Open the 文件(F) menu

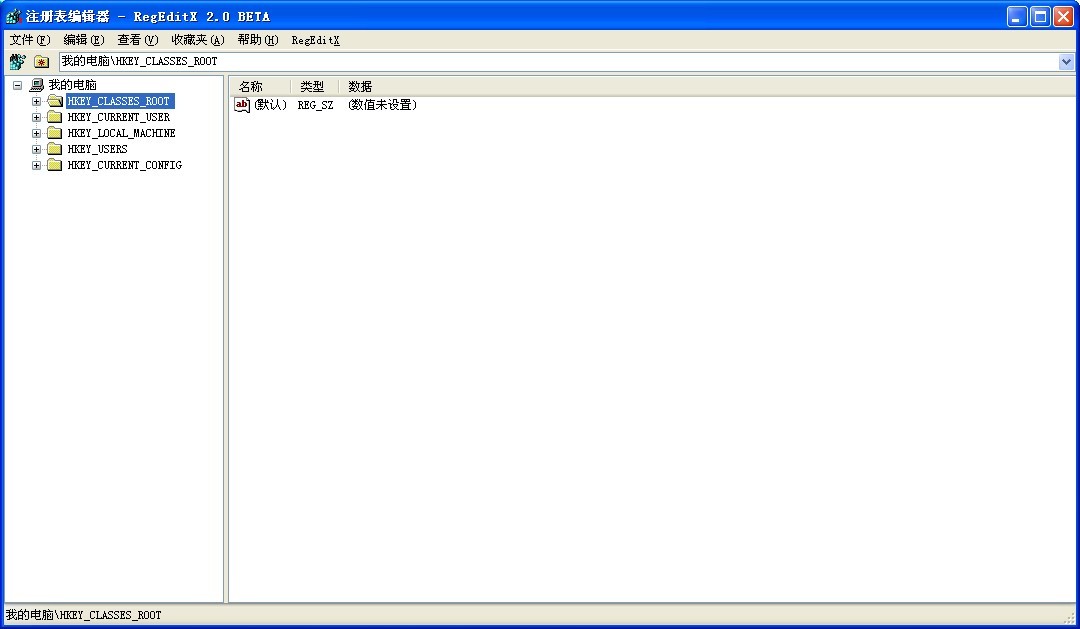click(x=29, y=40)
